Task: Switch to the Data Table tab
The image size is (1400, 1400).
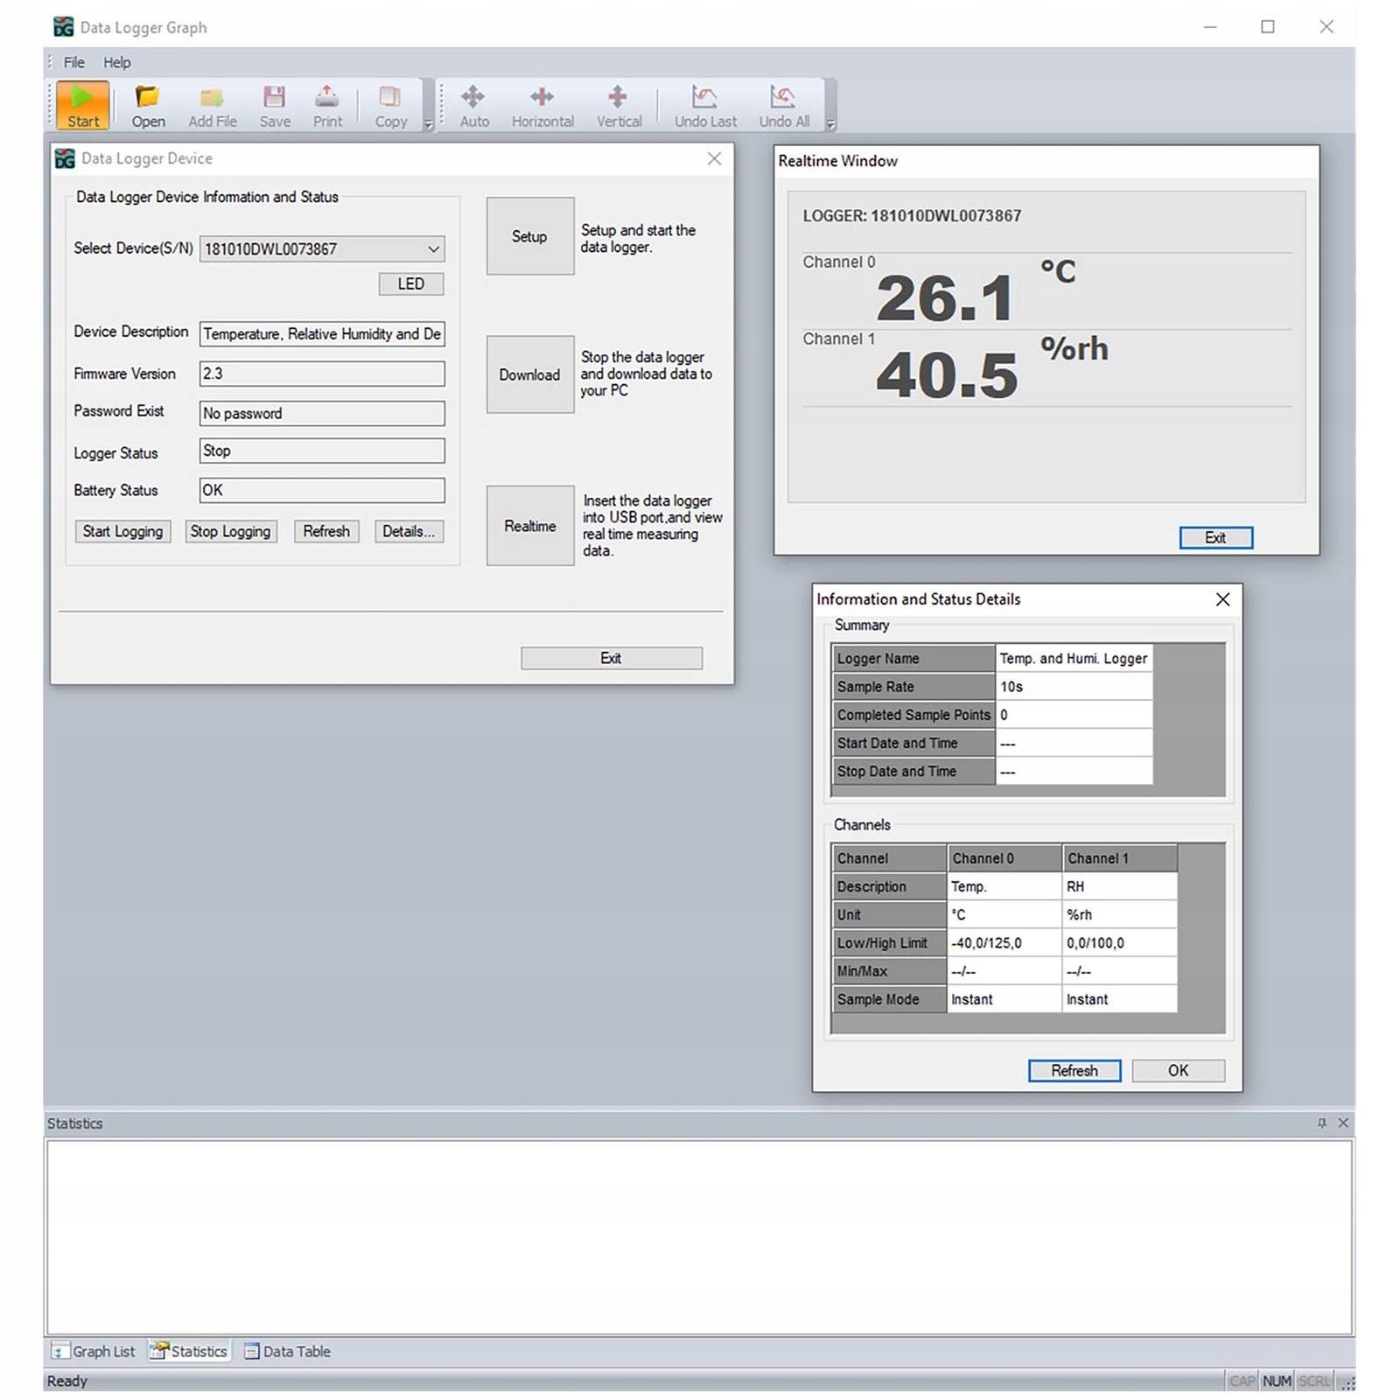Action: pyautogui.click(x=287, y=1351)
